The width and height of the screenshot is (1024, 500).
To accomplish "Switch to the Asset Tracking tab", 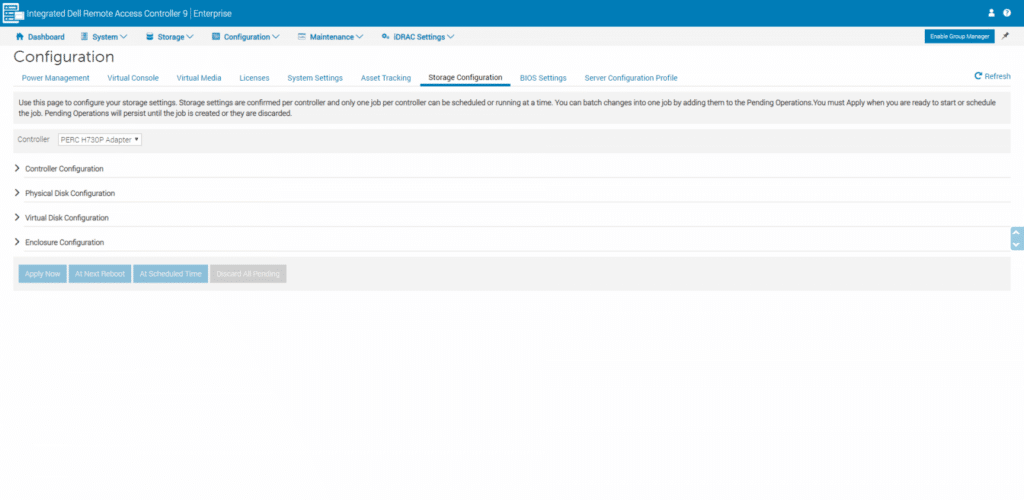I will pyautogui.click(x=386, y=78).
